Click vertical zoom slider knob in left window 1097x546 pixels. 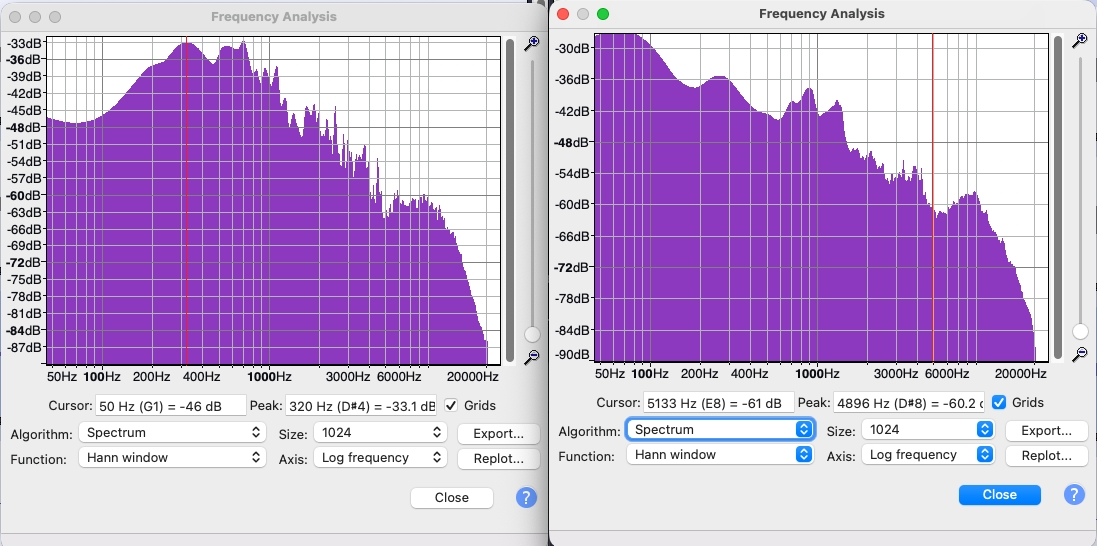point(532,334)
